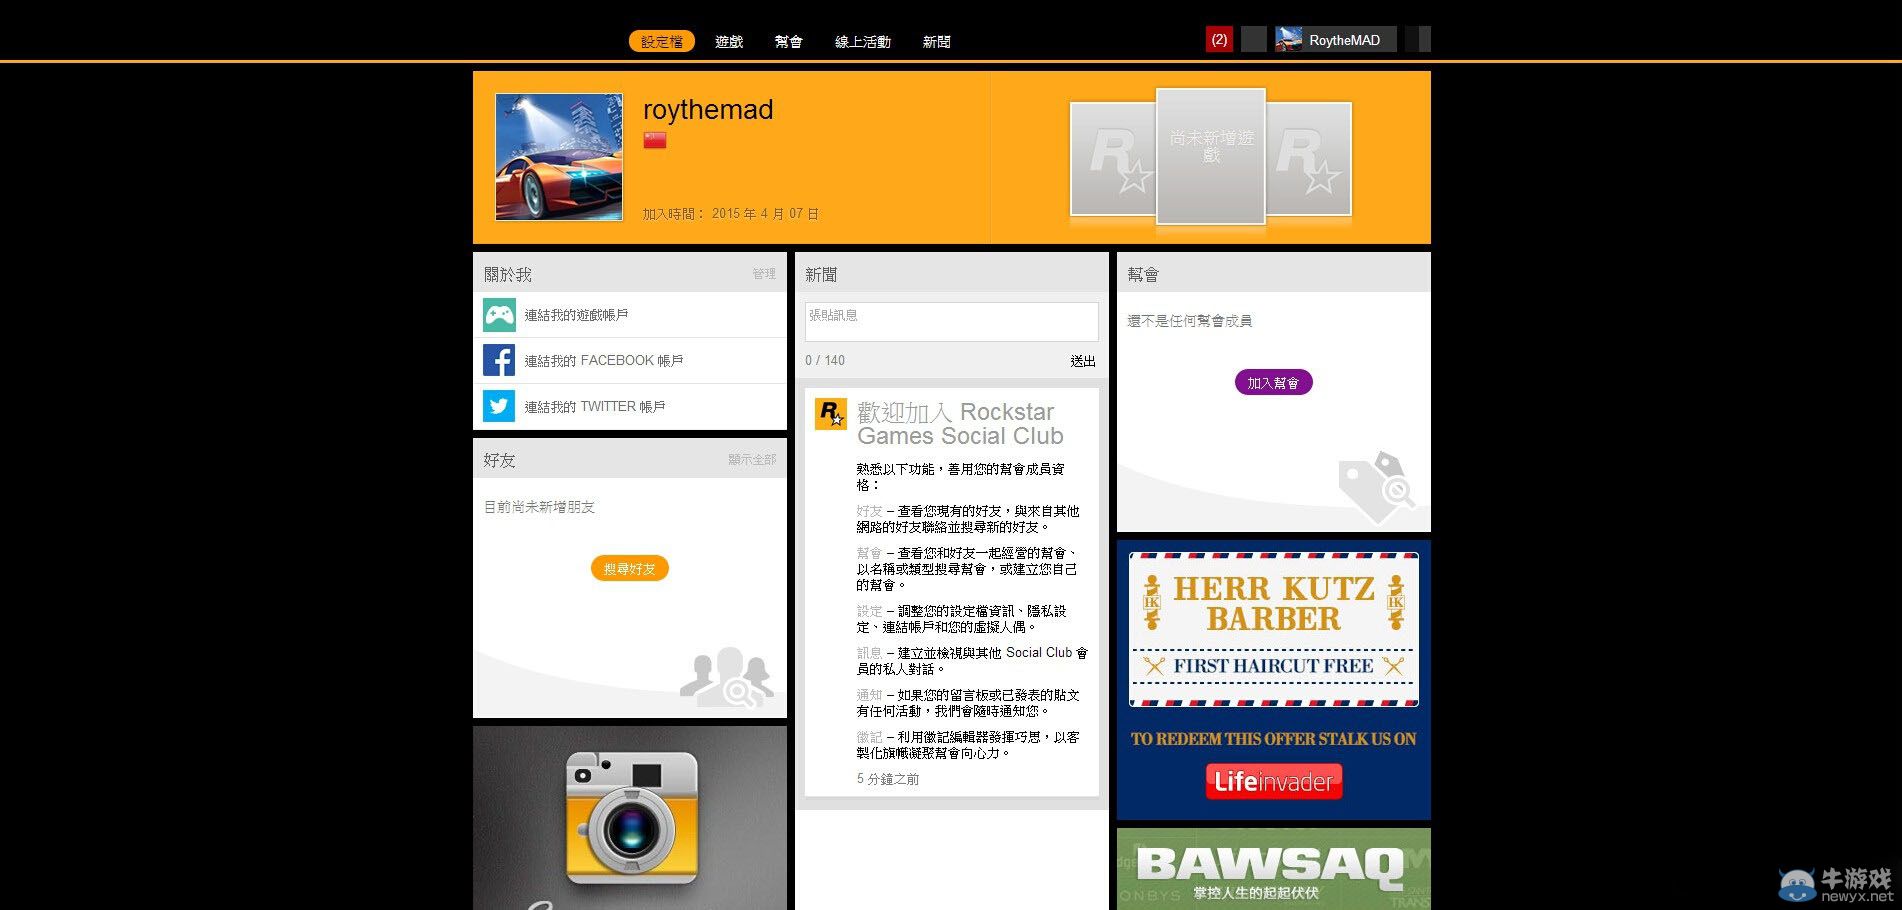
Task: Click the small avatar next to RoytheMAD
Action: pos(1288,40)
